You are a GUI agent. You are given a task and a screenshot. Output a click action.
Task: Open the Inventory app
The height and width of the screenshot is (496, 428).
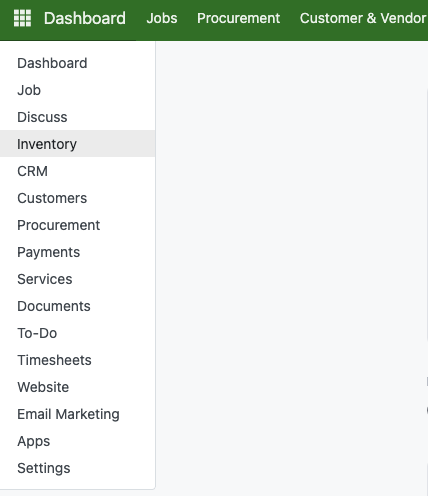(x=77, y=144)
